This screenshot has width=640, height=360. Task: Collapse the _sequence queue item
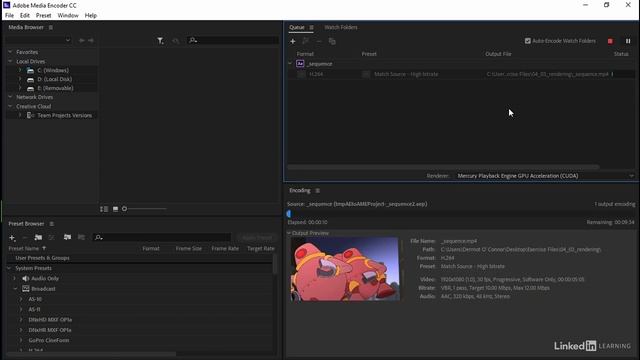point(290,64)
